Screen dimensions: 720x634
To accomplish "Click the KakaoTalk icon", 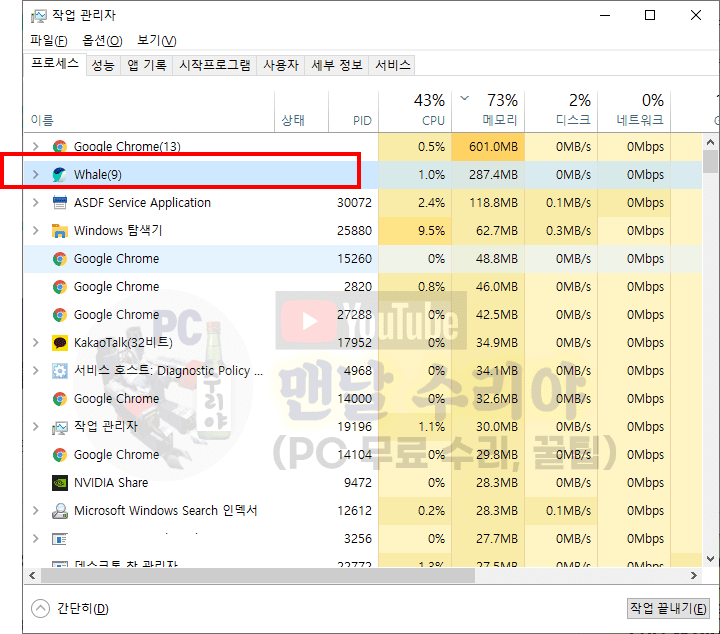I will pyautogui.click(x=60, y=342).
